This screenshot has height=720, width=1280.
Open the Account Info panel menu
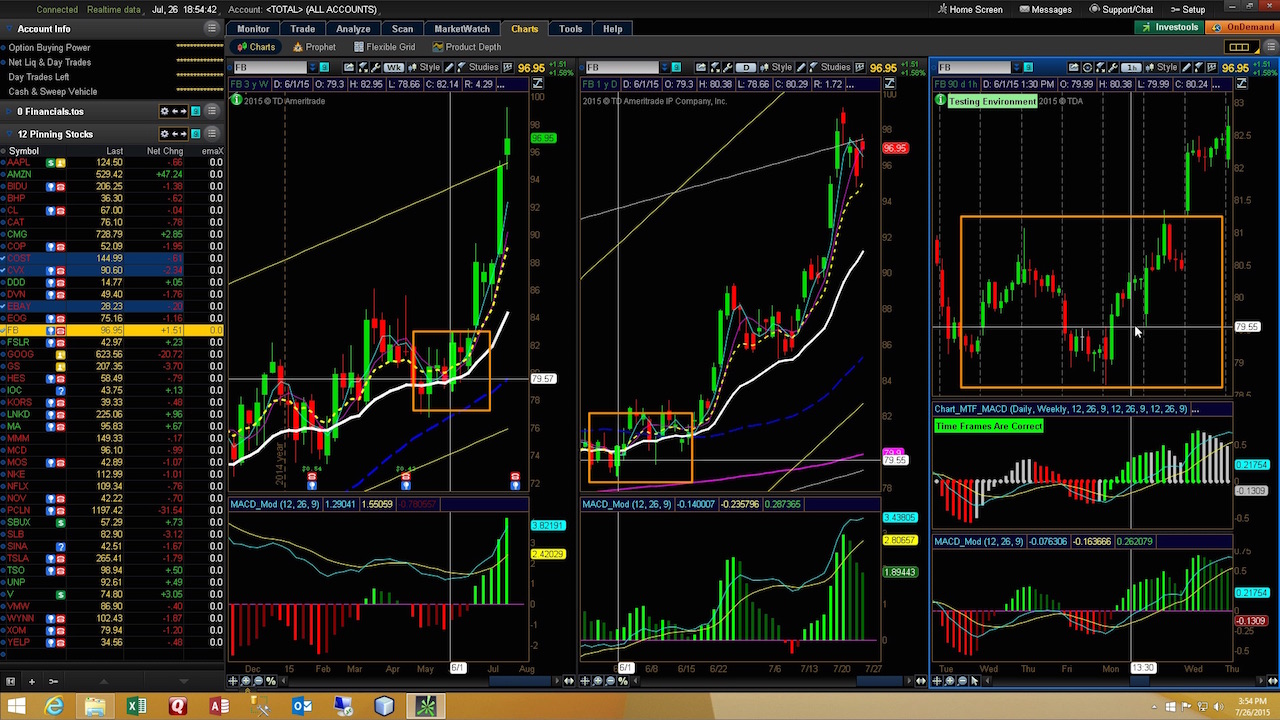coord(212,29)
